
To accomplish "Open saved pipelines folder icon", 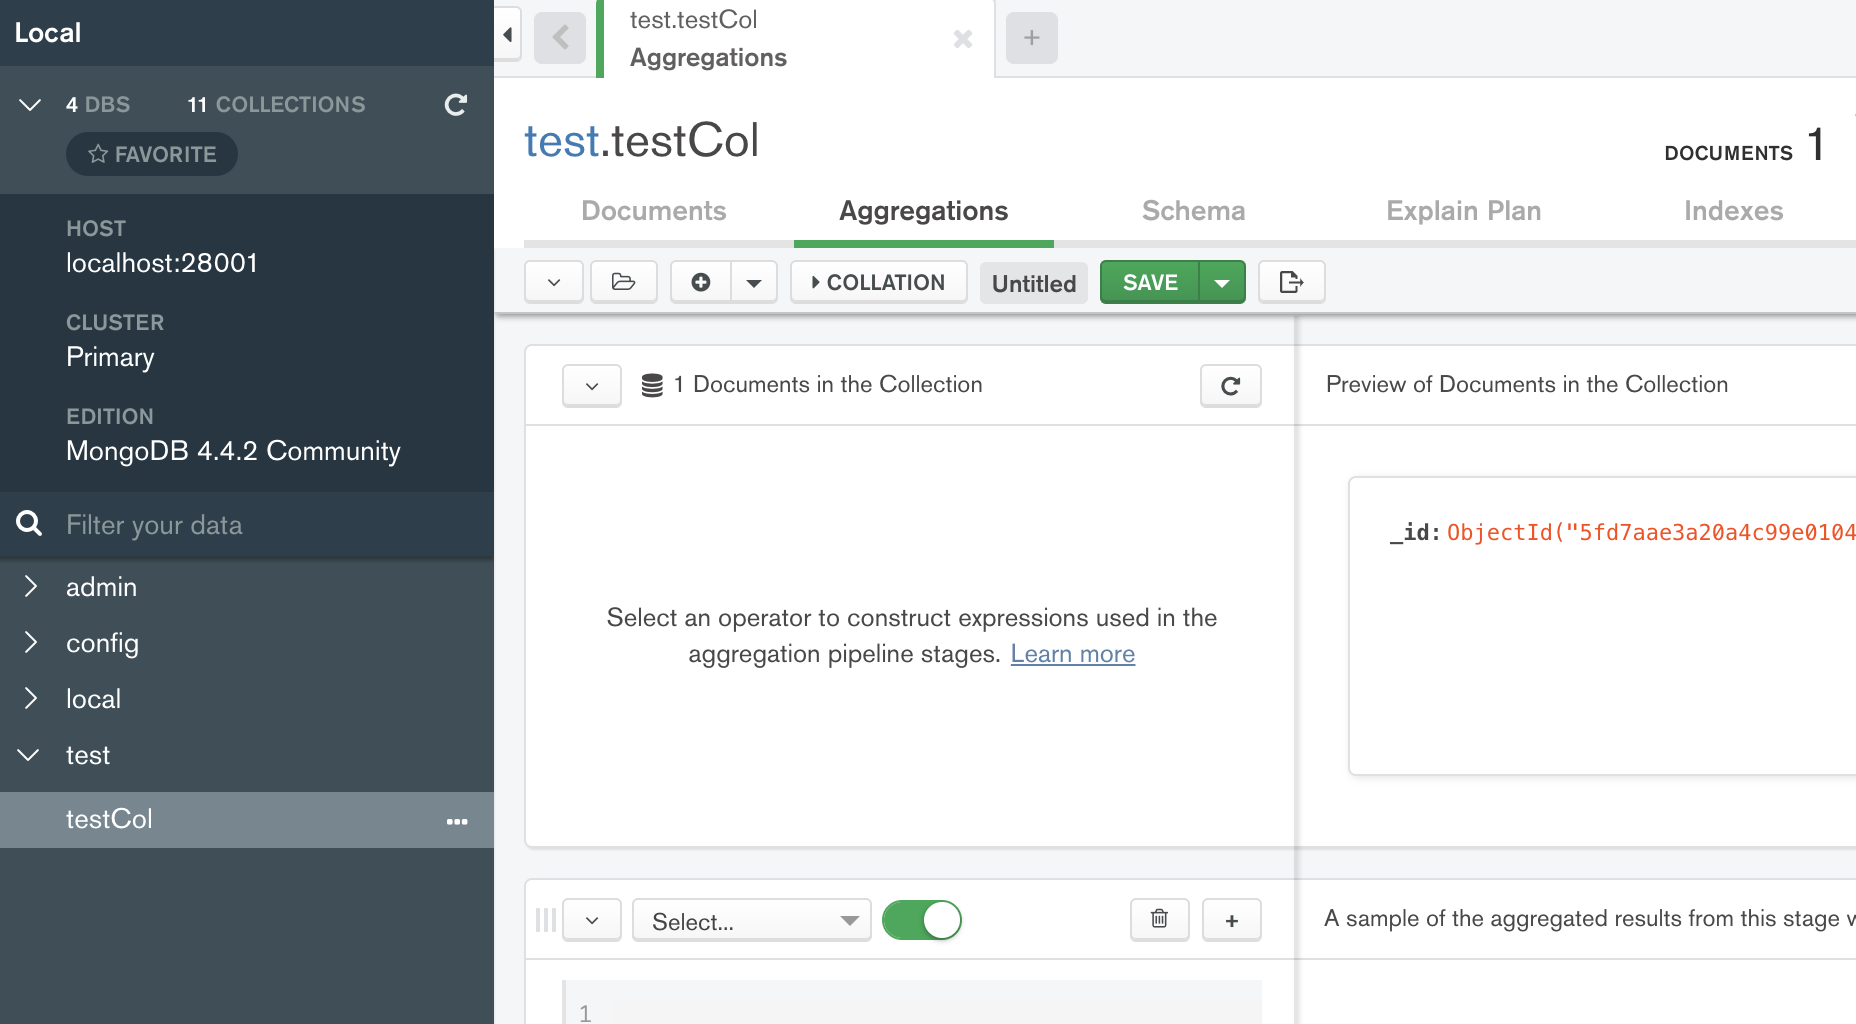I will (x=623, y=282).
